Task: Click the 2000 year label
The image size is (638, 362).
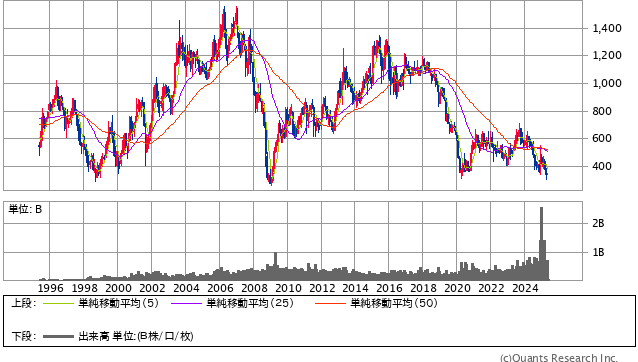Action: tap(118, 288)
